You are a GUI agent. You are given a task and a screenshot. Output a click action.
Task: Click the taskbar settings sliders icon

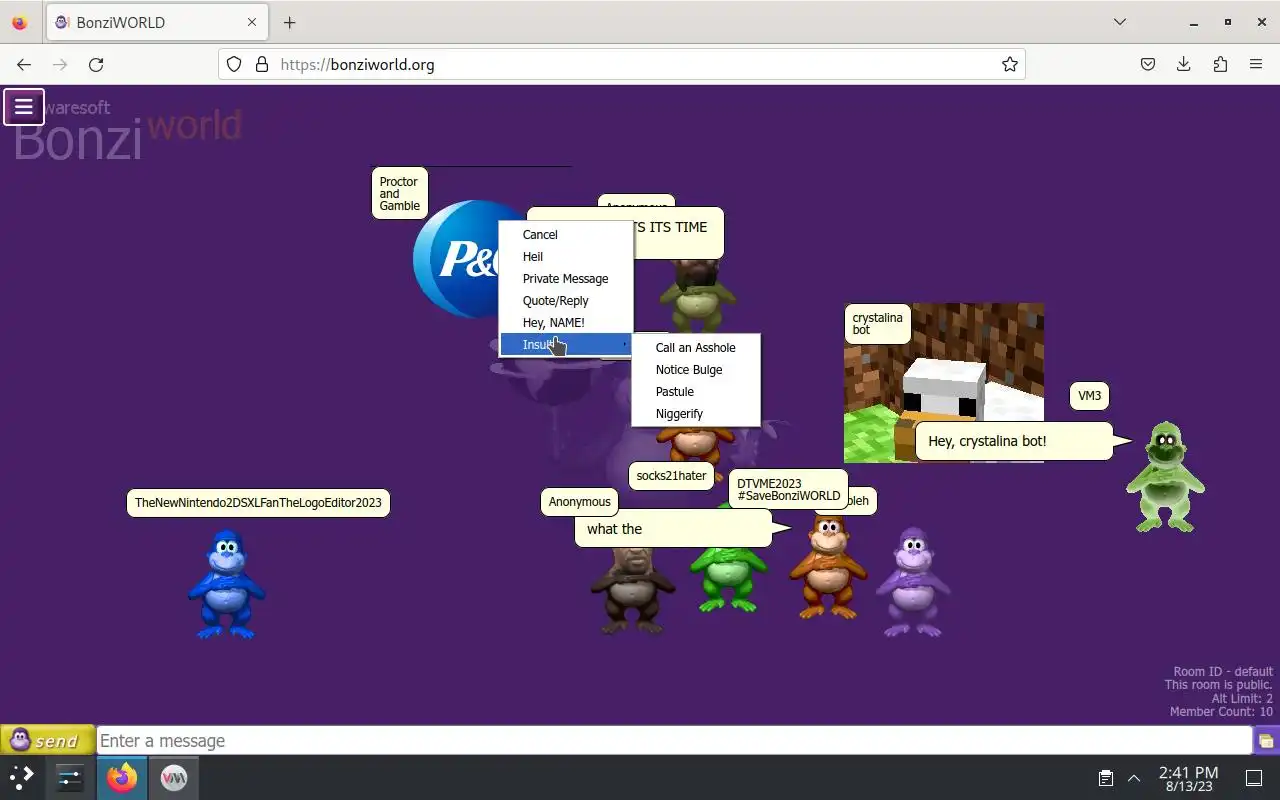pos(70,777)
